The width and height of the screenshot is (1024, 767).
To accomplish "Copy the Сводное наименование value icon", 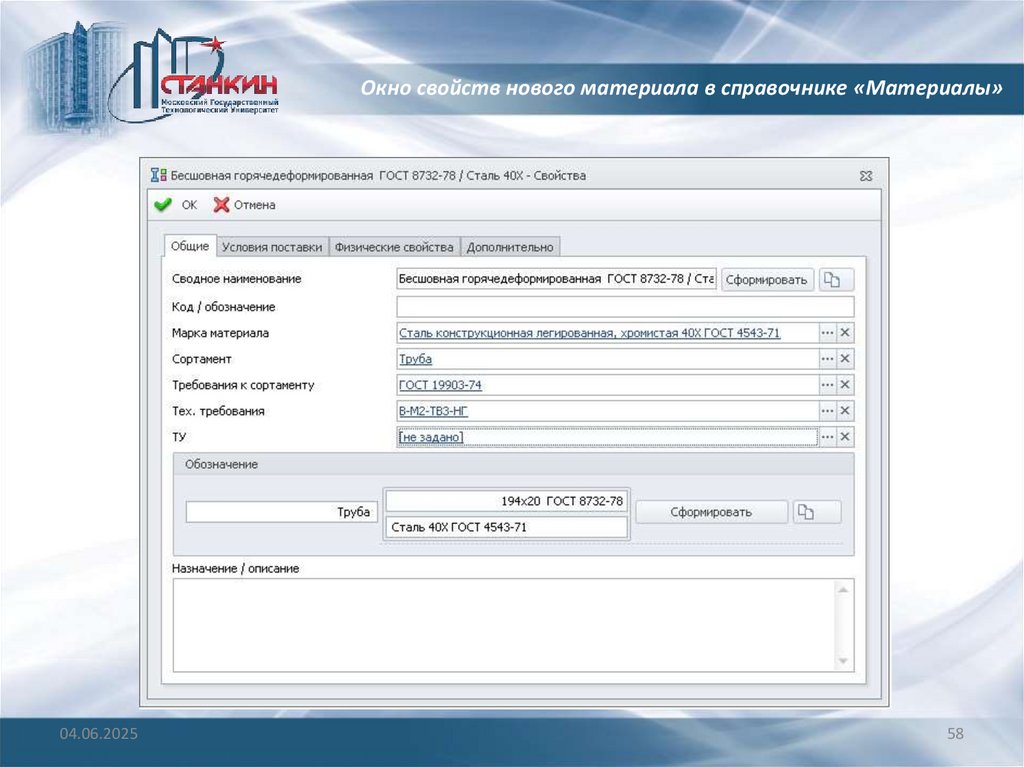I will pos(835,280).
